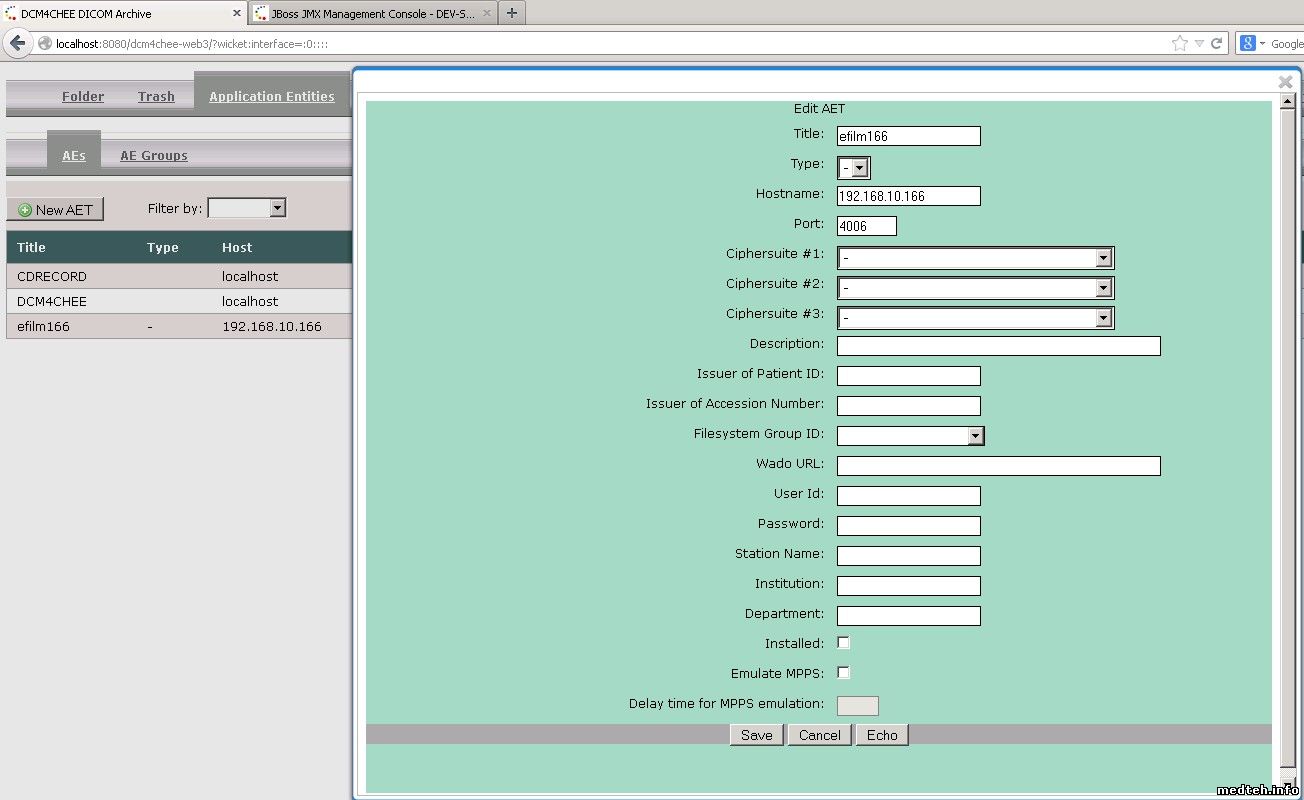
Task: Close the DCM4CHEE DICOM Archive tab
Action: point(237,14)
